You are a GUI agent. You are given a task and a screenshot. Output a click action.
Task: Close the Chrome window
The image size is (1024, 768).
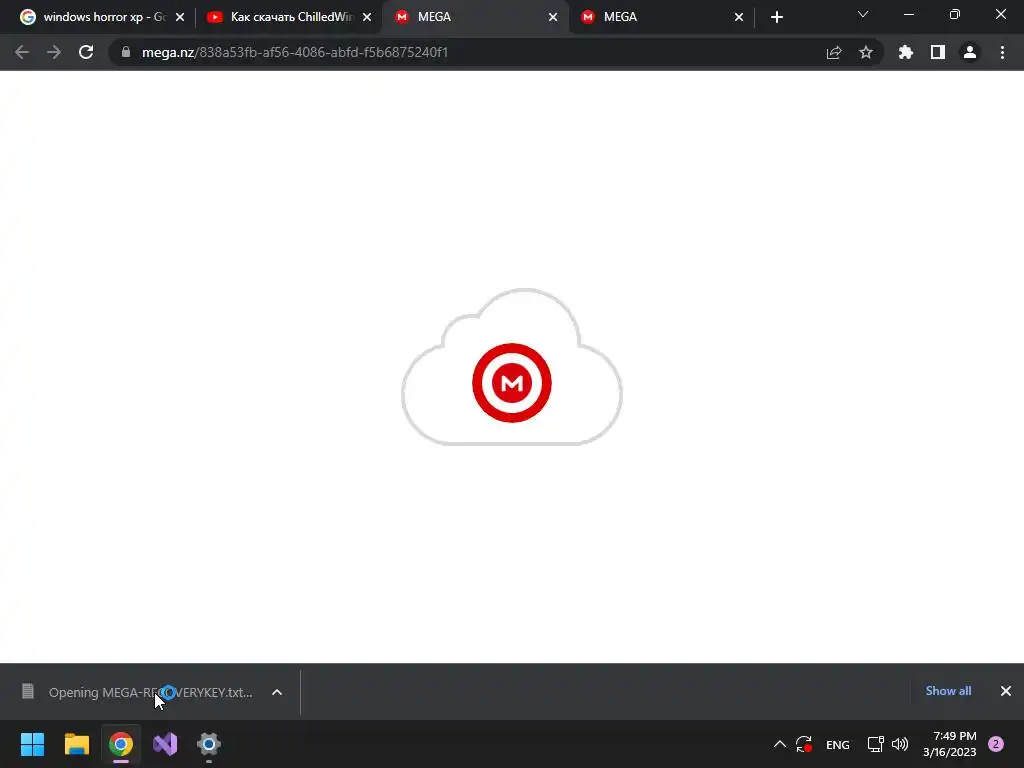point(1000,14)
